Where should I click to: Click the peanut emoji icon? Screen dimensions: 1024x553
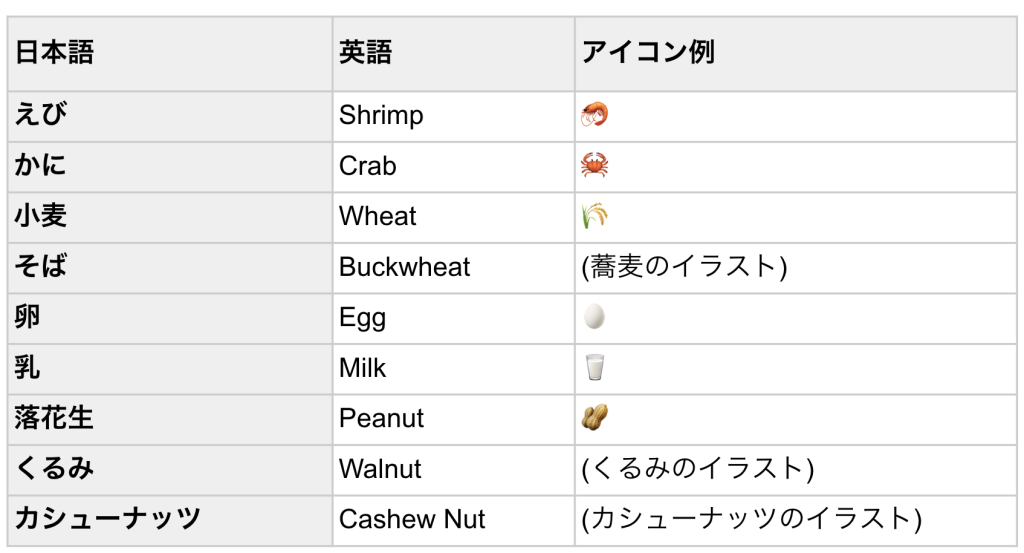click(595, 418)
